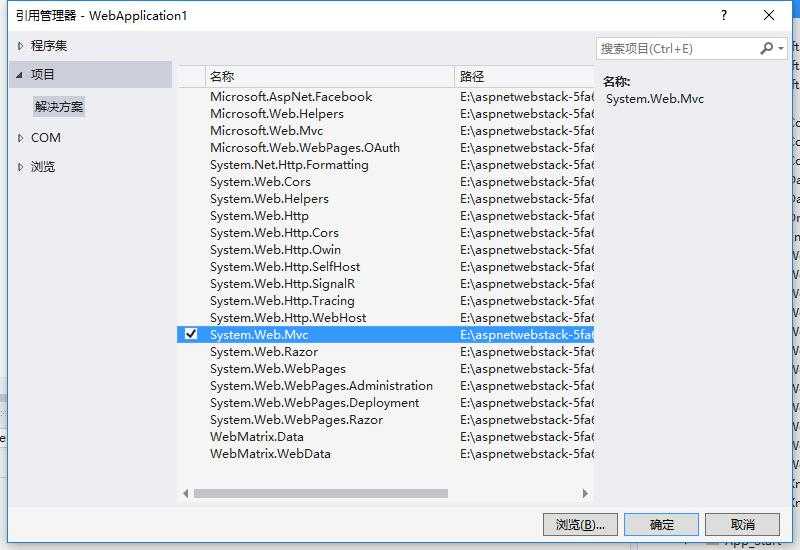Click the 浏览(B)... button
This screenshot has height=550, width=800.
(580, 524)
